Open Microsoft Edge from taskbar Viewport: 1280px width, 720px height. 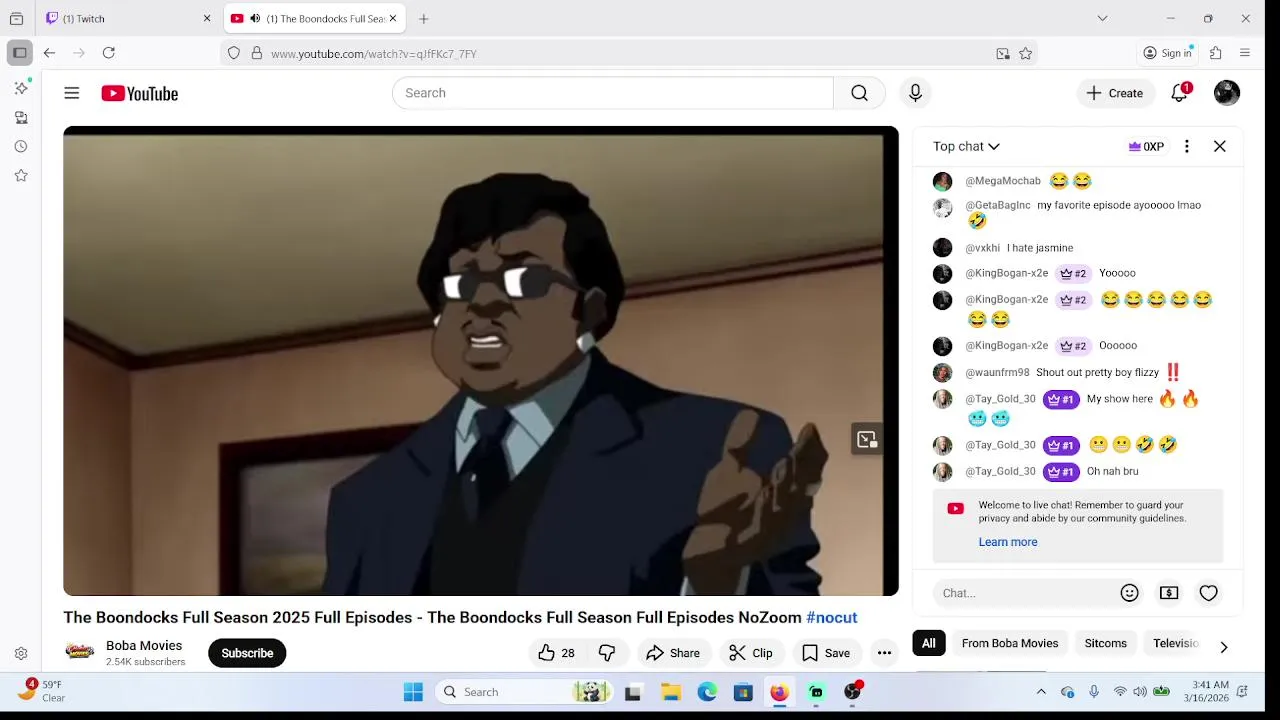[x=707, y=692]
